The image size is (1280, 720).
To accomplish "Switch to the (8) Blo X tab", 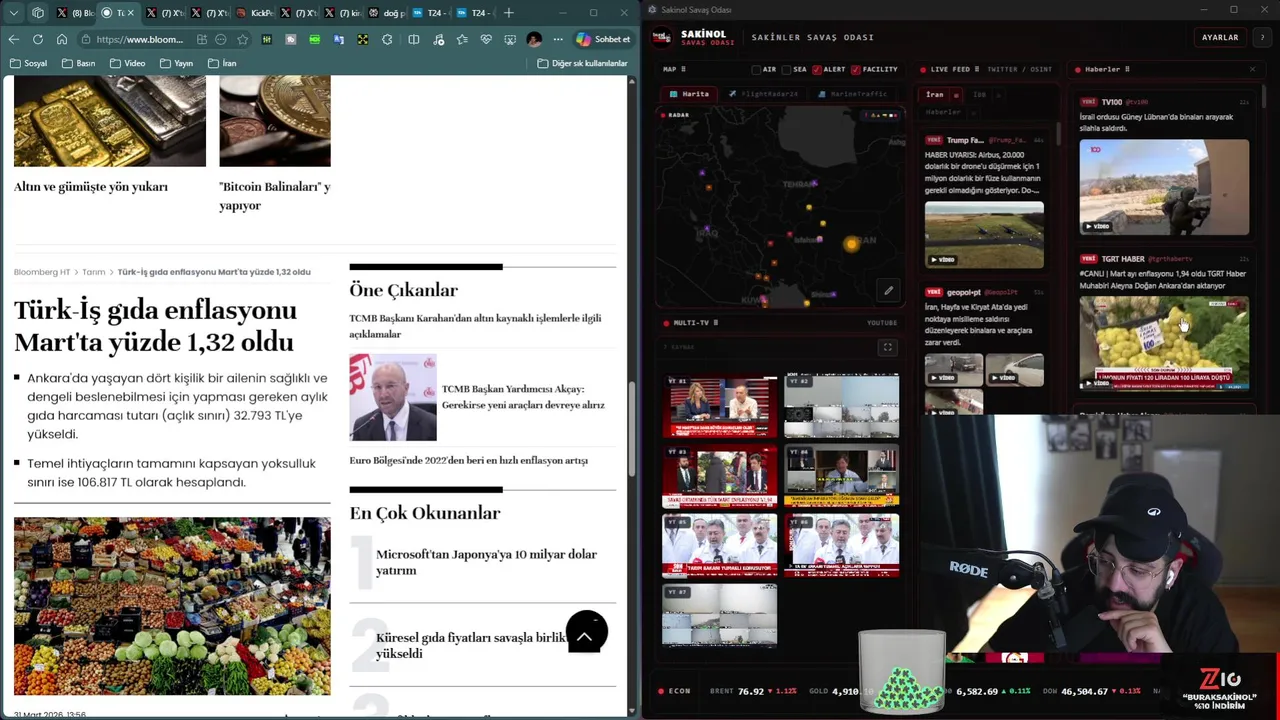I will 78,13.
